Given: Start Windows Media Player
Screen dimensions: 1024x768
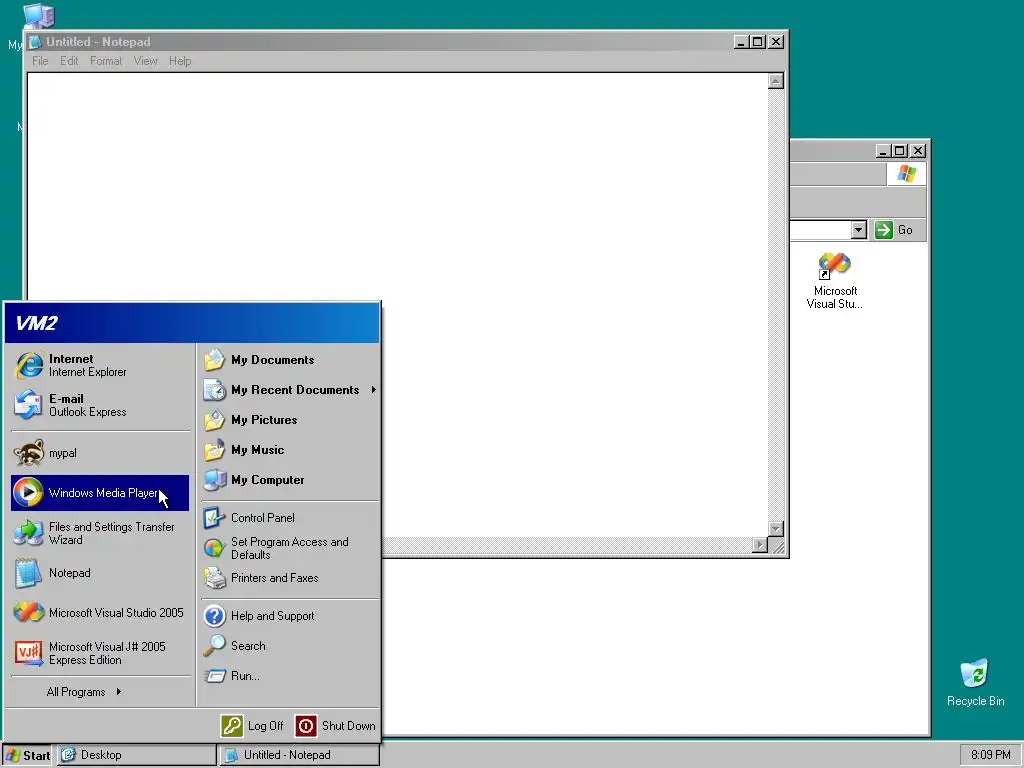Looking at the screenshot, I should [100, 492].
